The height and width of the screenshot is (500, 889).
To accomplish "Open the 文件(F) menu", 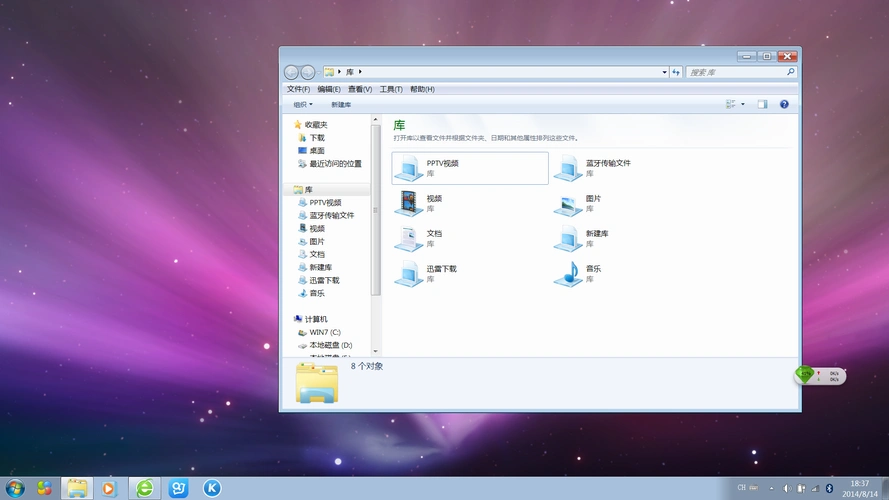I will pos(298,89).
